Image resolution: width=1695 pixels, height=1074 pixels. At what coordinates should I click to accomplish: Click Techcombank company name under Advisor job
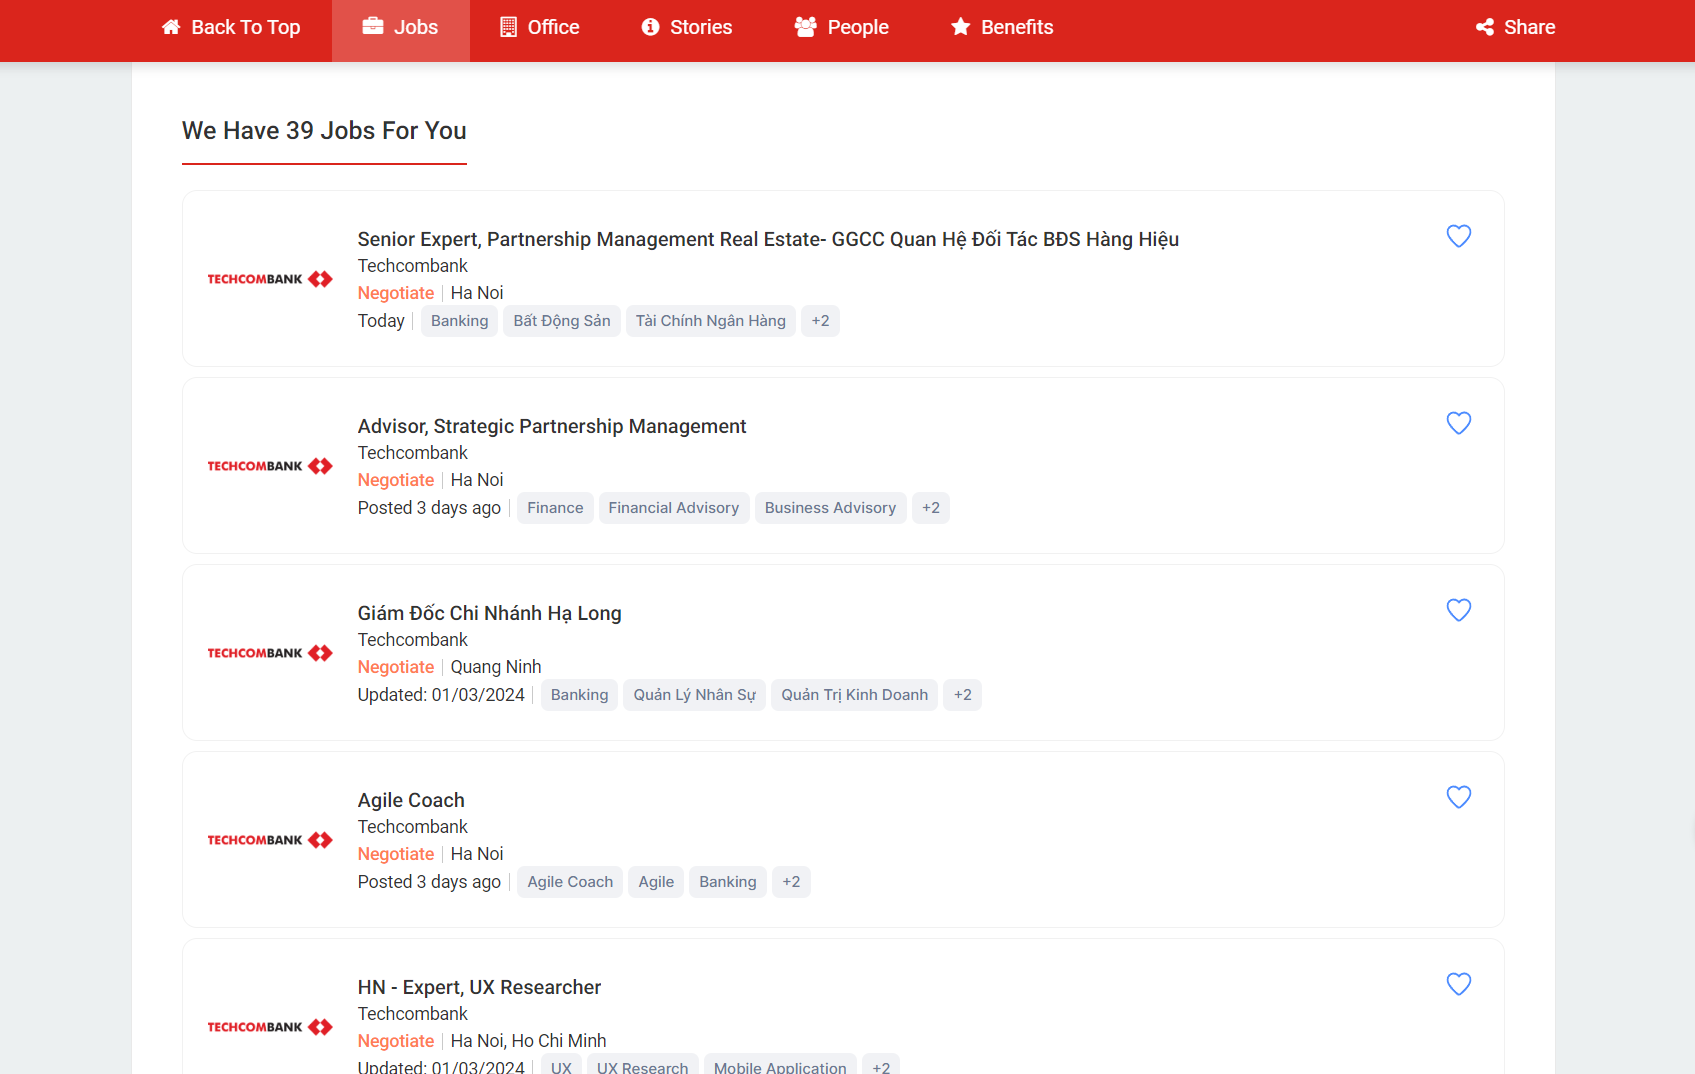pyautogui.click(x=413, y=453)
